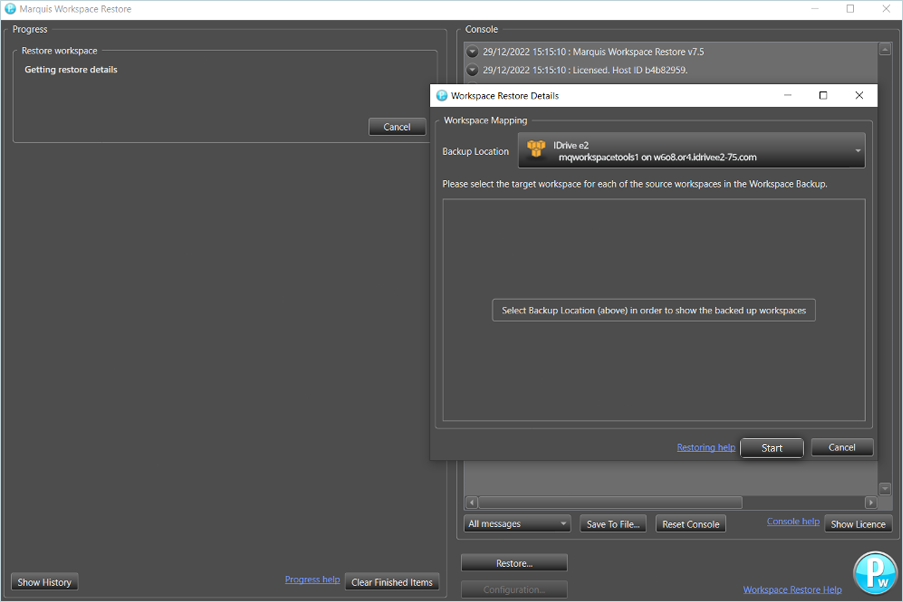Click the 'Please select the target workspace' instruction text

pos(635,184)
